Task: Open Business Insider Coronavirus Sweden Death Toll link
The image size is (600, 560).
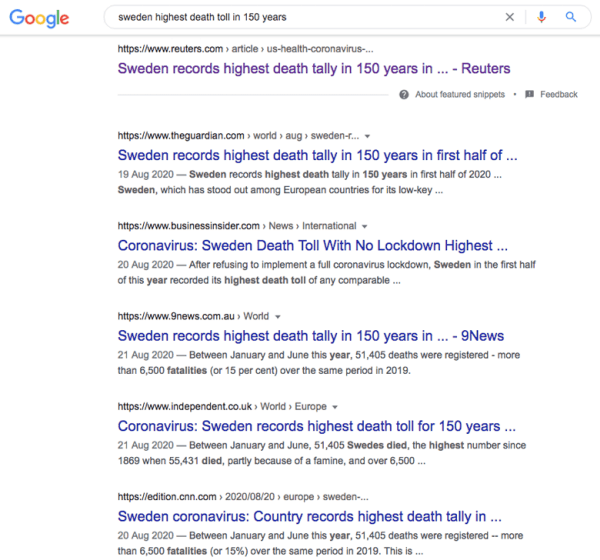Action: pos(313,246)
